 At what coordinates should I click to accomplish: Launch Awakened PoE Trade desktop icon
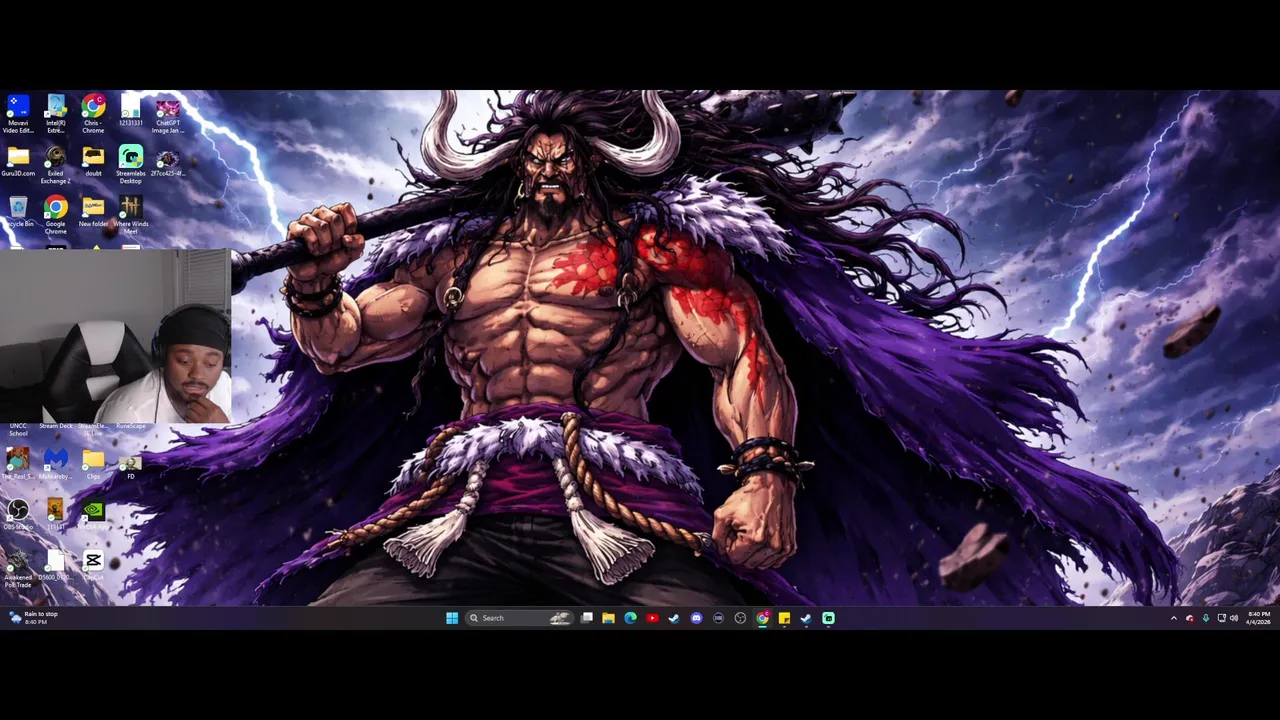click(18, 569)
